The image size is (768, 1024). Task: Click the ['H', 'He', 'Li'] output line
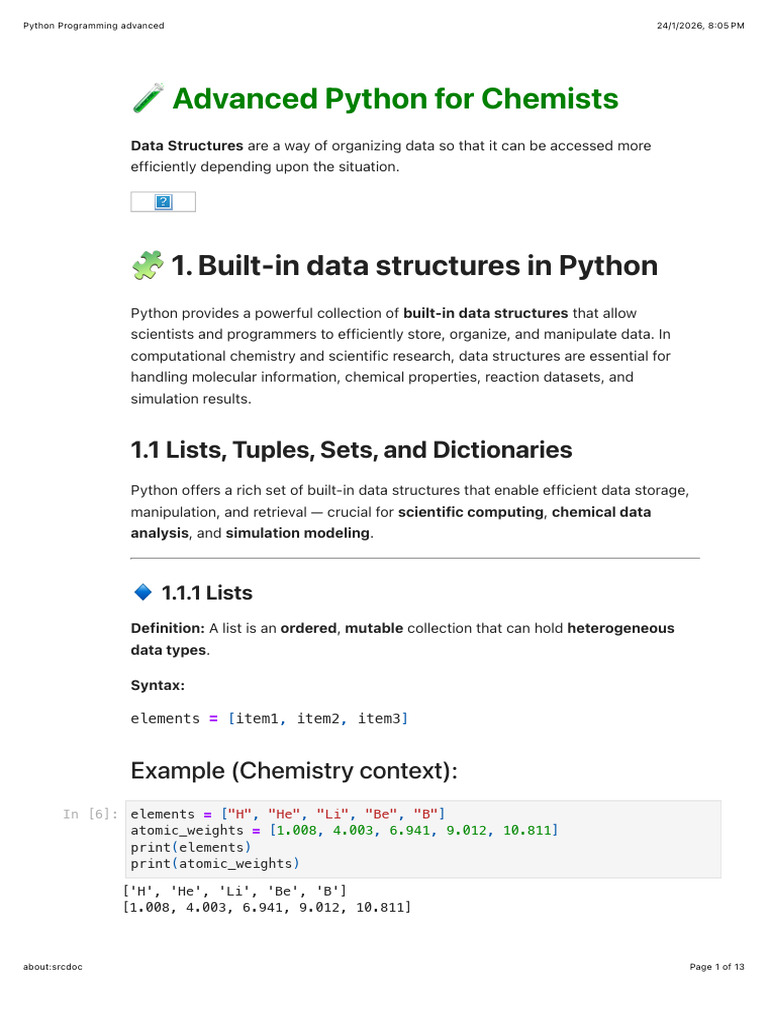point(235,891)
